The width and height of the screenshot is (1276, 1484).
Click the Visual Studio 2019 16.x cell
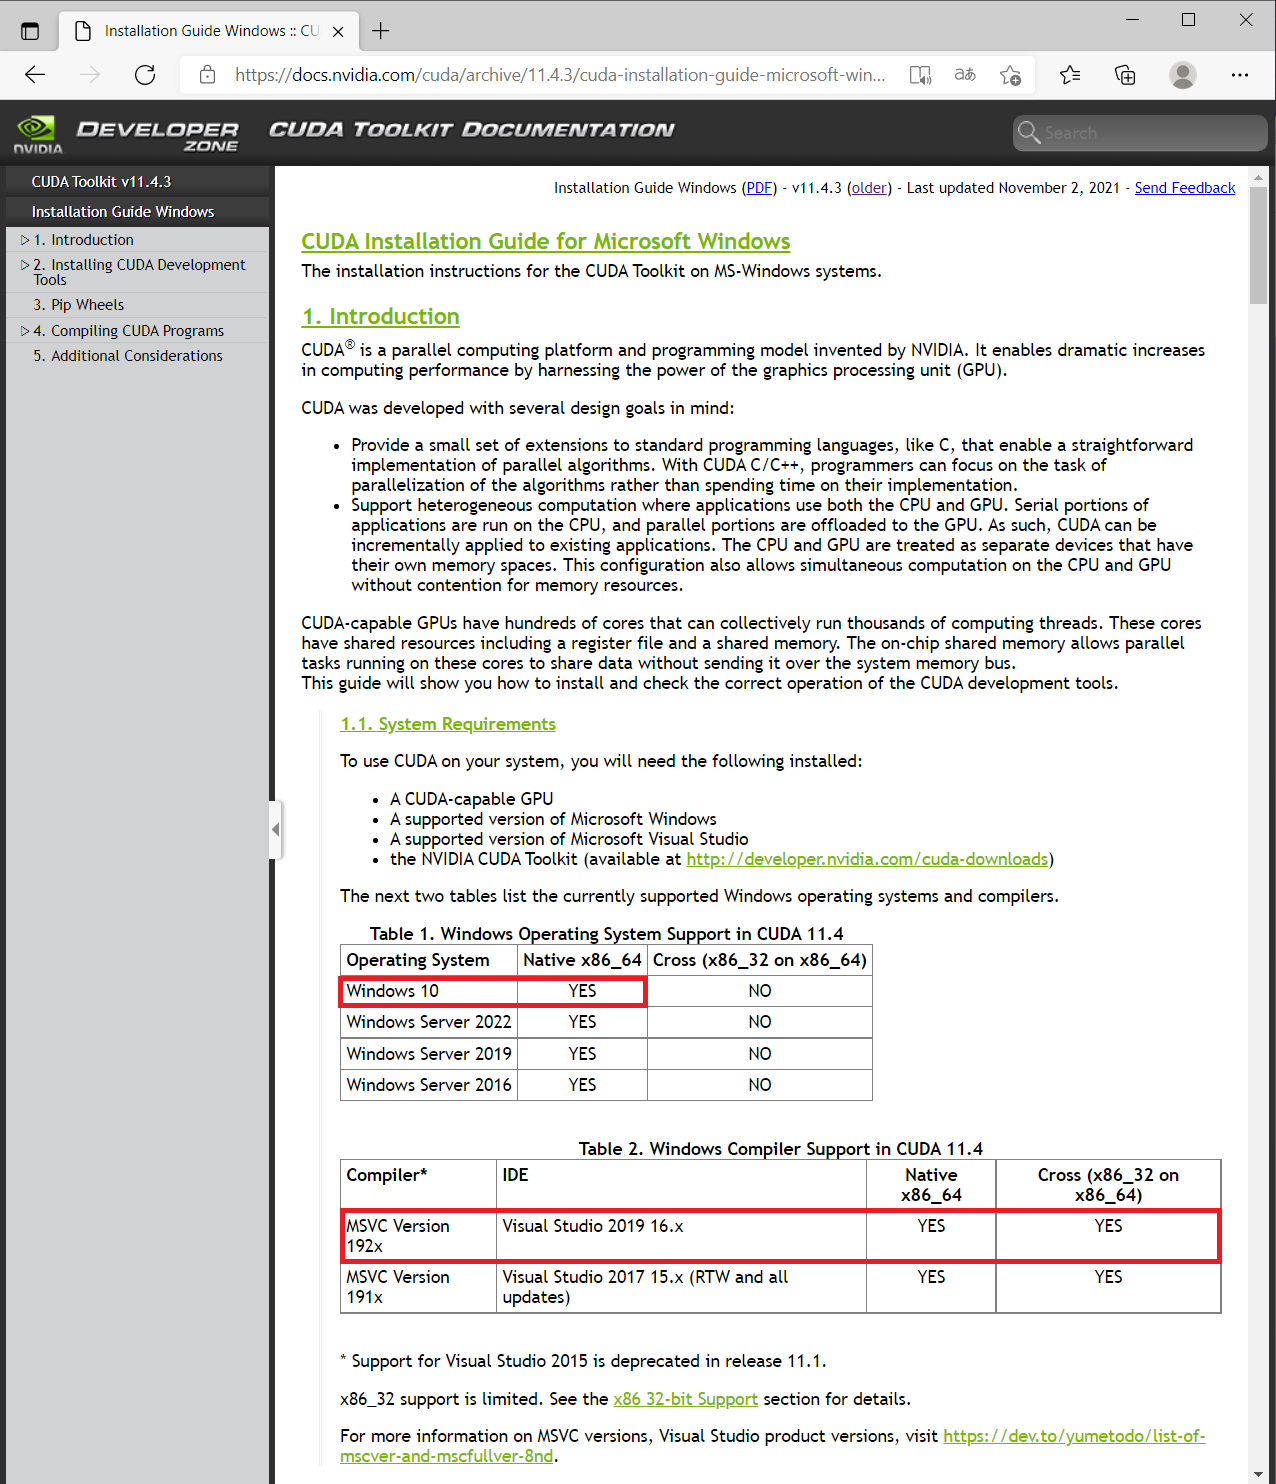tap(681, 1236)
